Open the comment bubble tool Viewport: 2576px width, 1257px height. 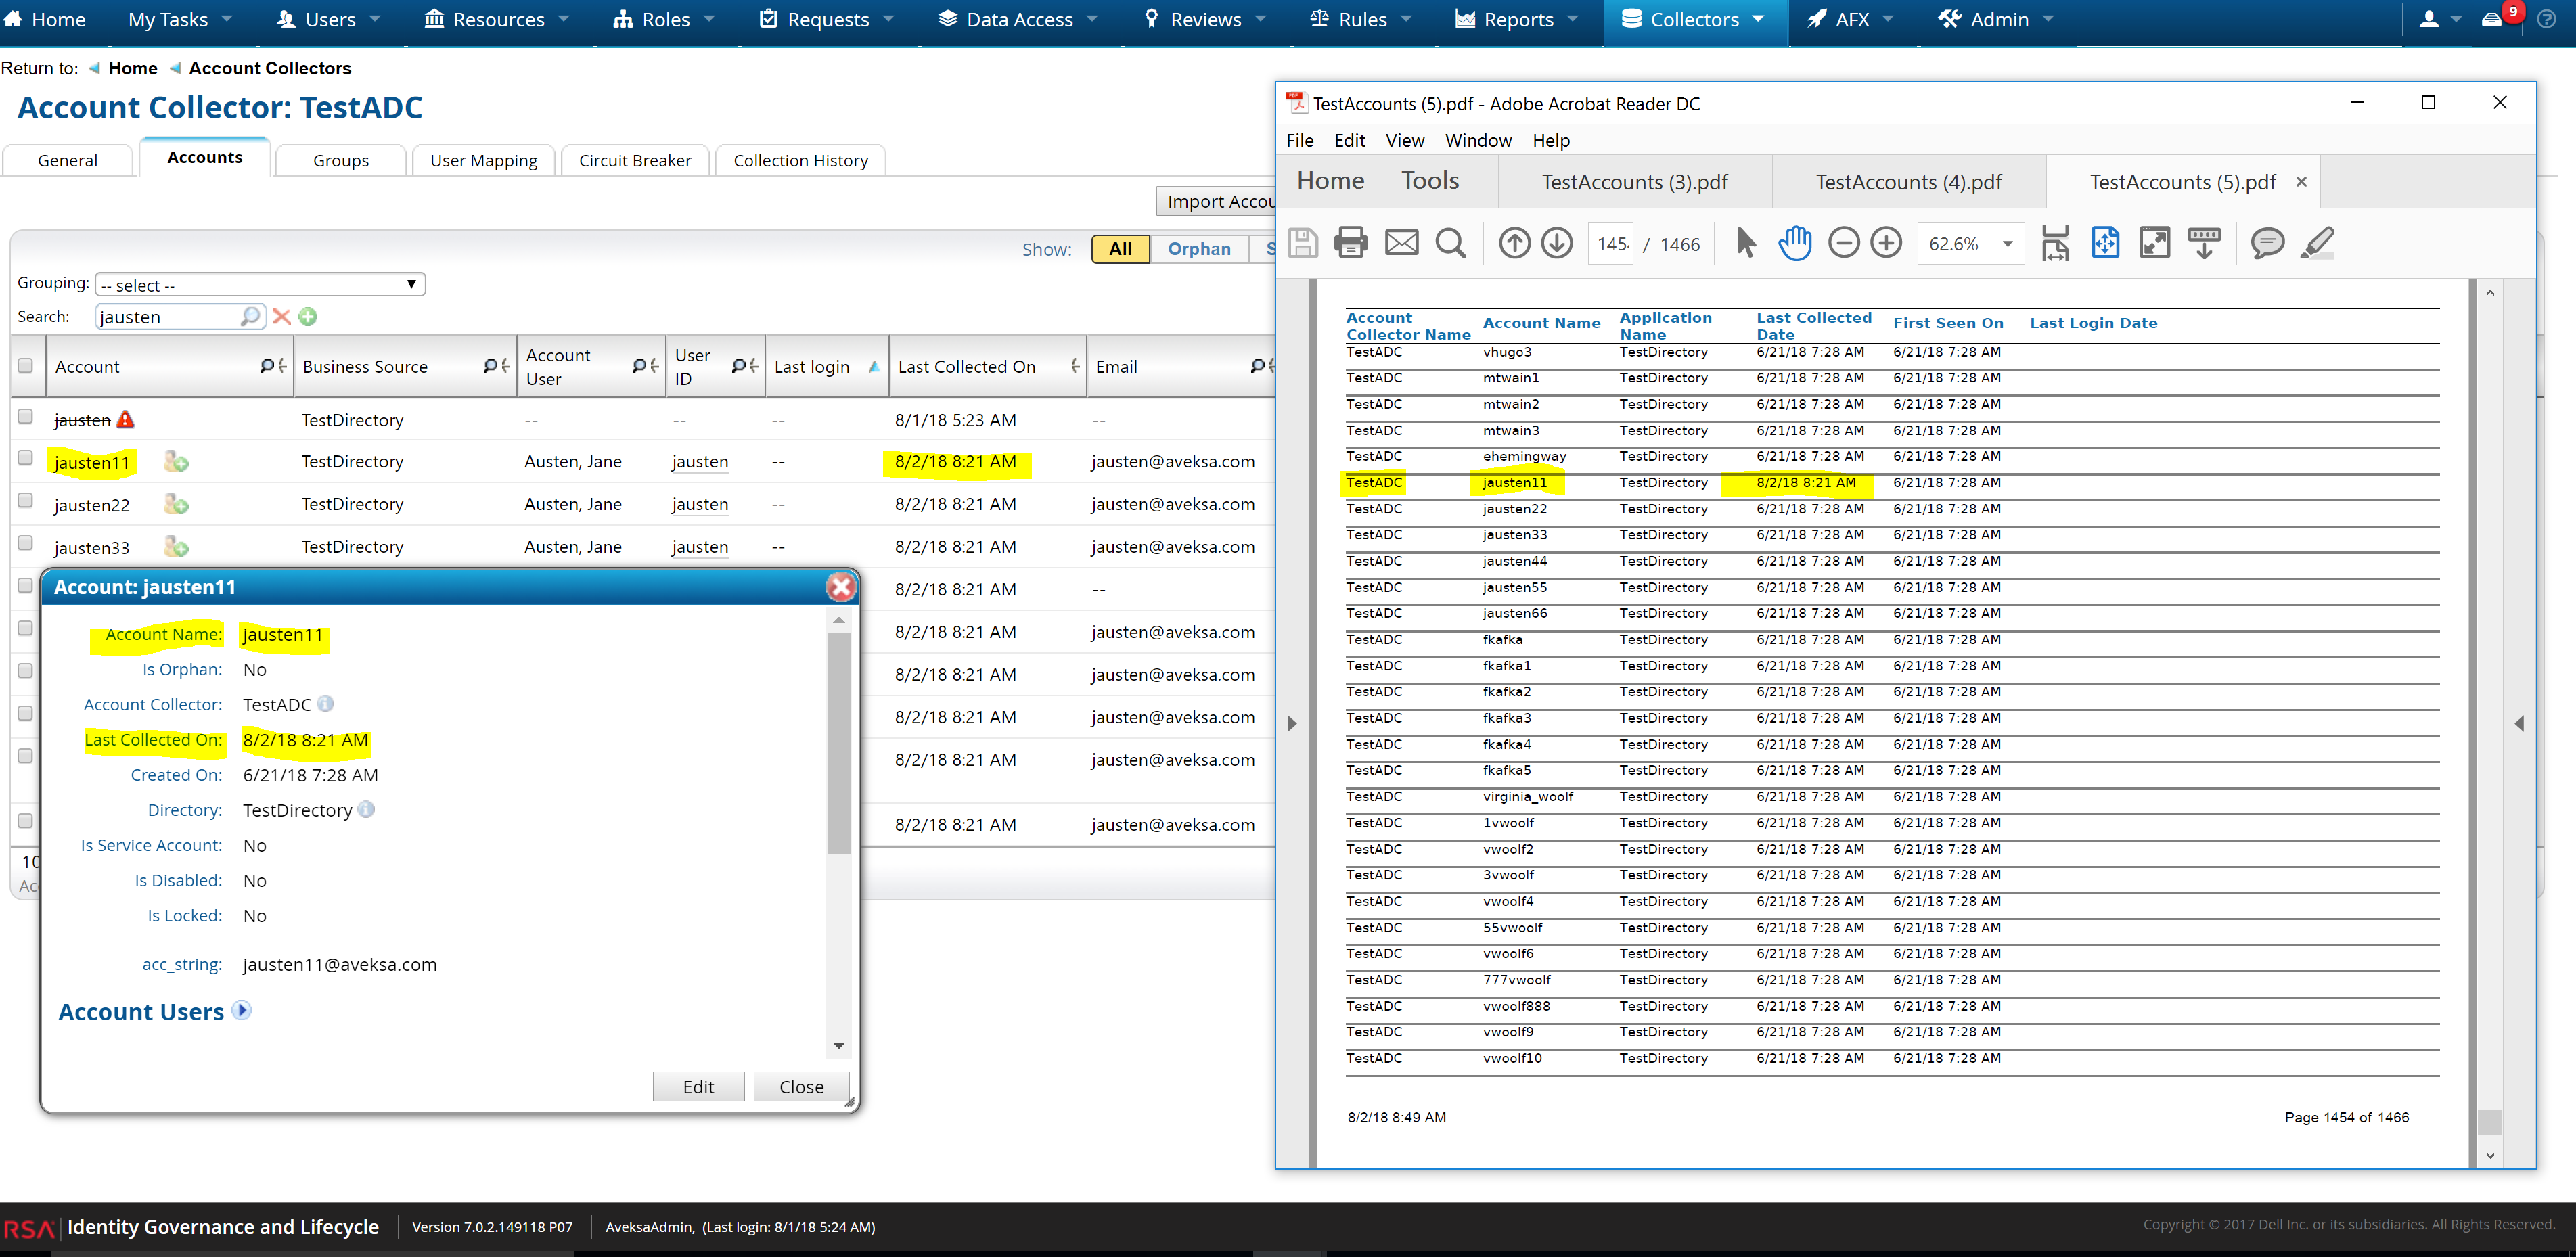point(2267,243)
